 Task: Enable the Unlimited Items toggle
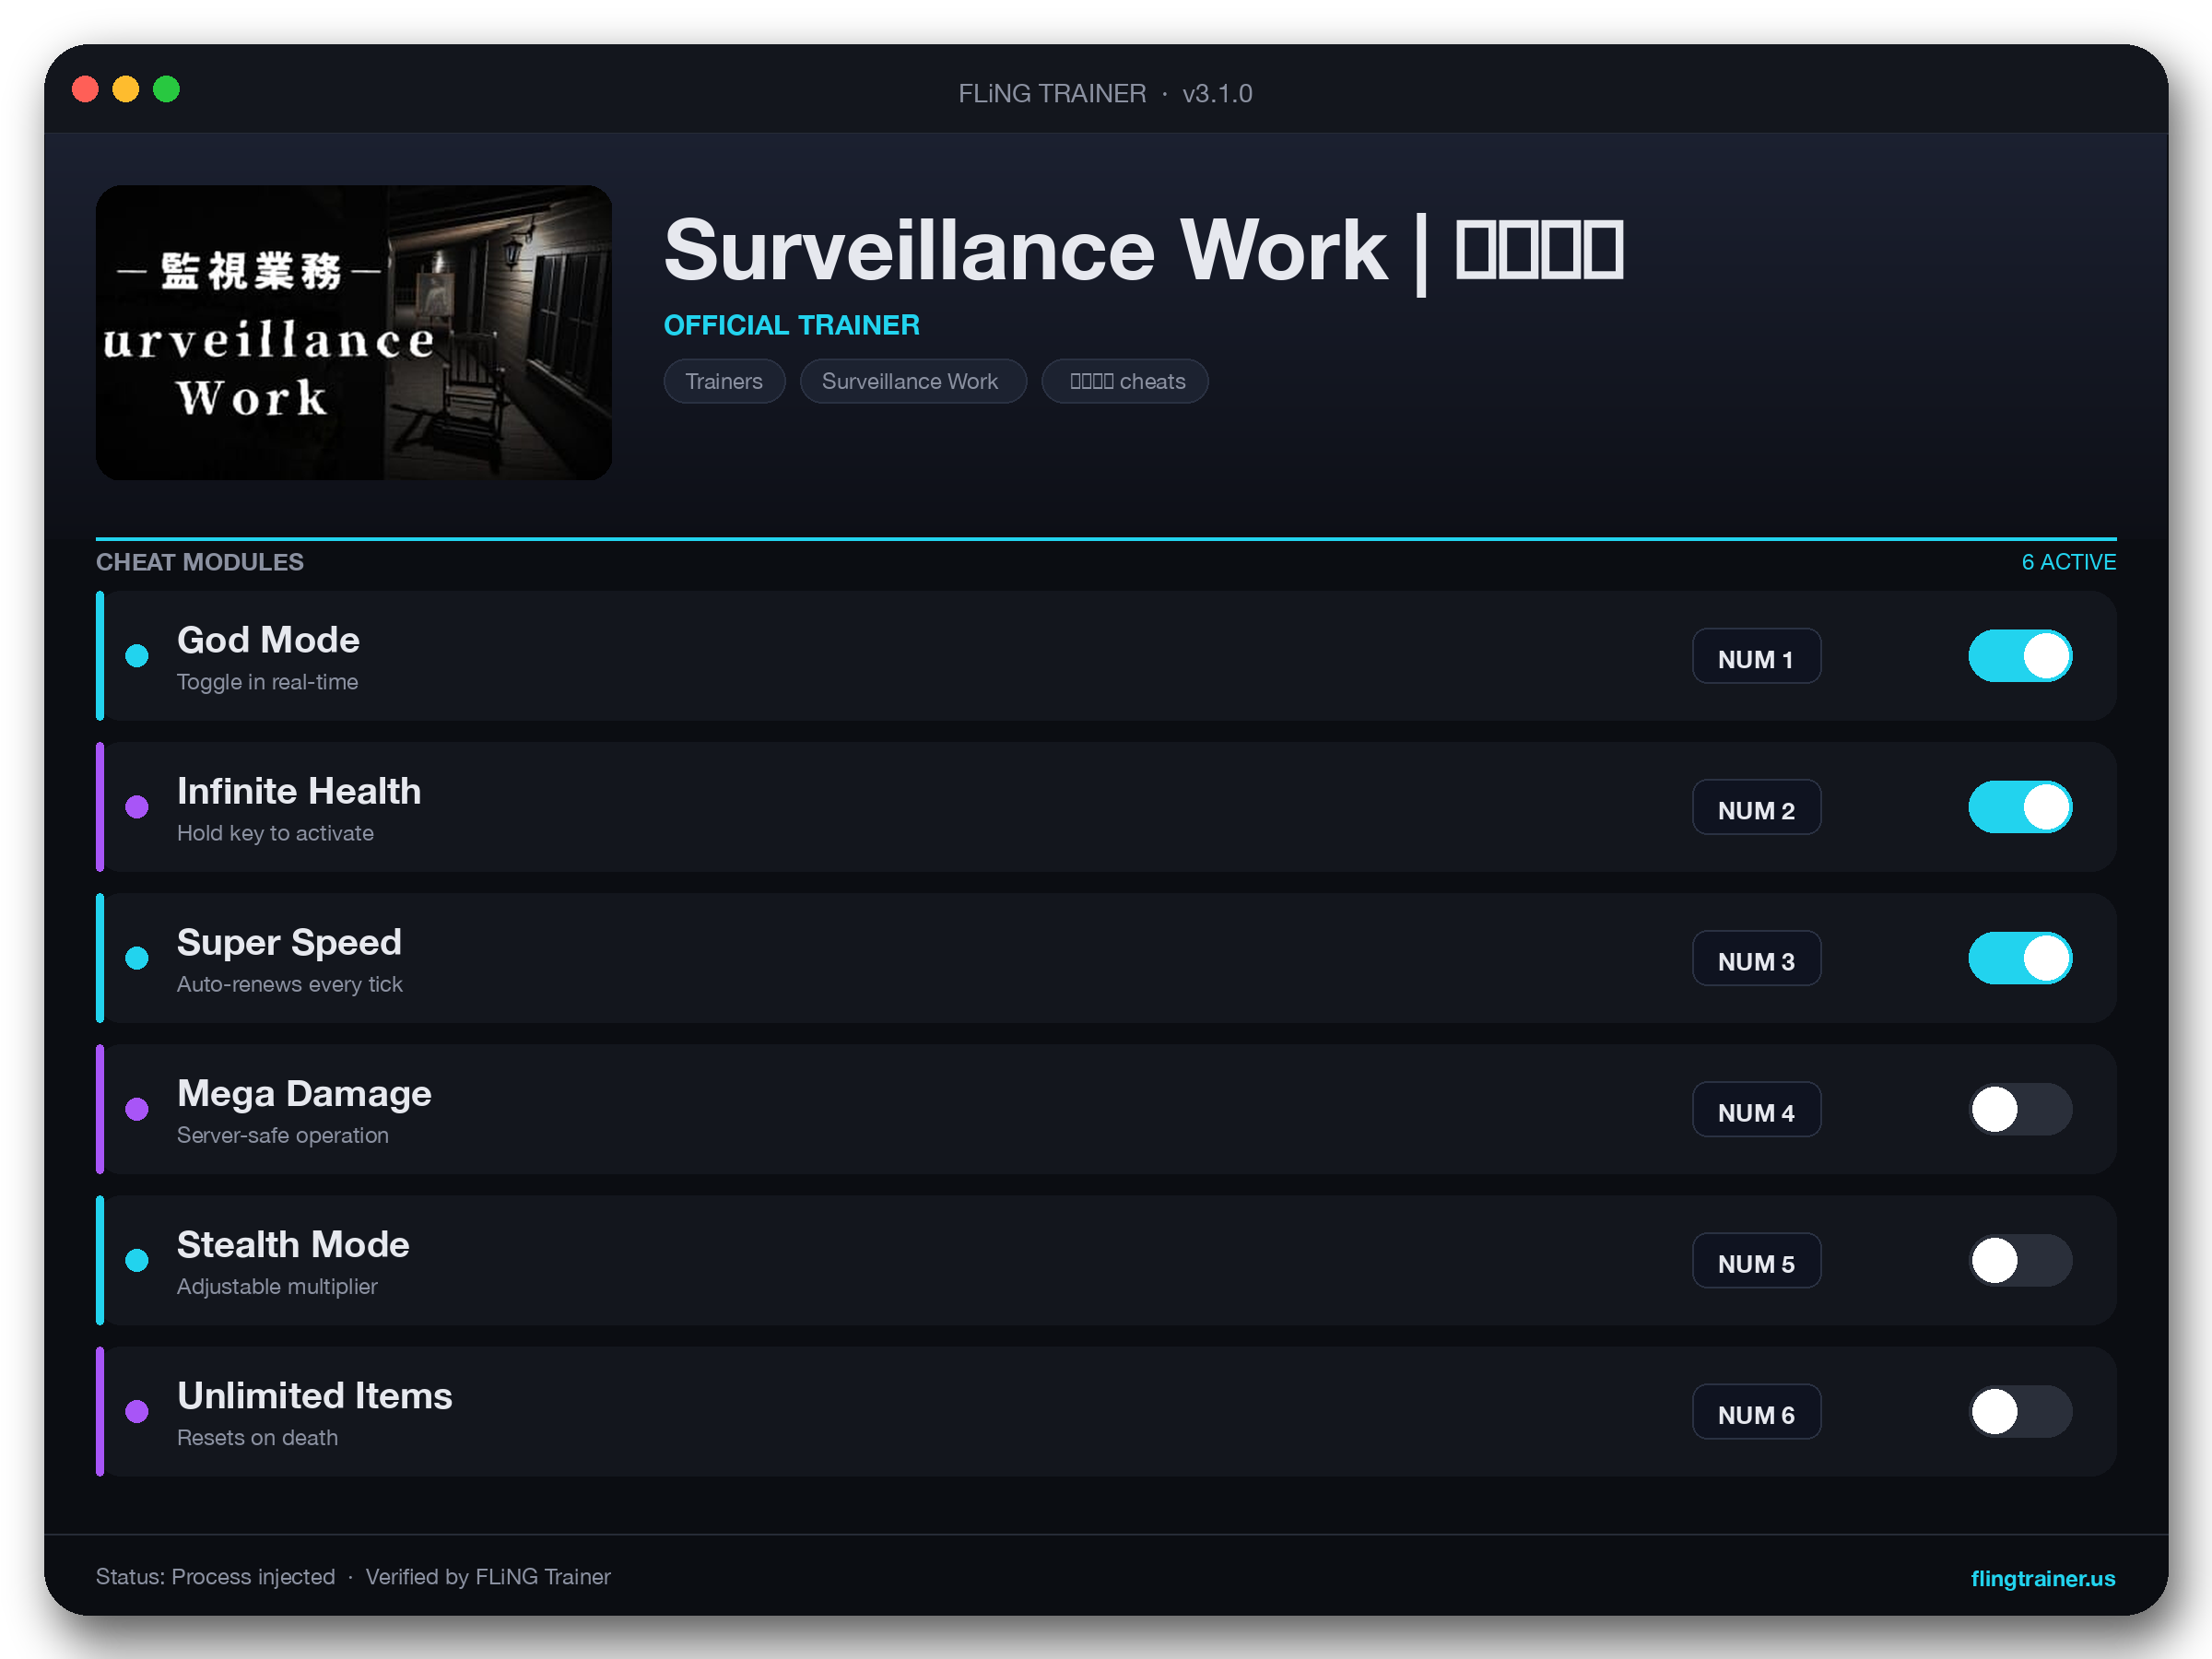[2020, 1411]
